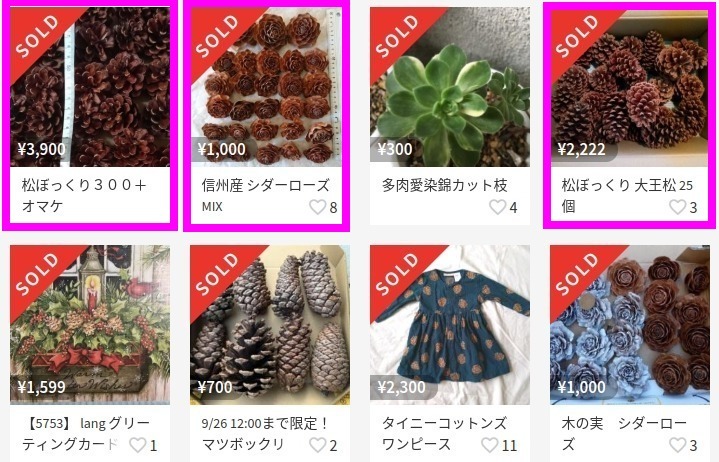Open the ¥2,222 pine cones box photo
This screenshot has width=719, height=462.
pyautogui.click(x=630, y=87)
